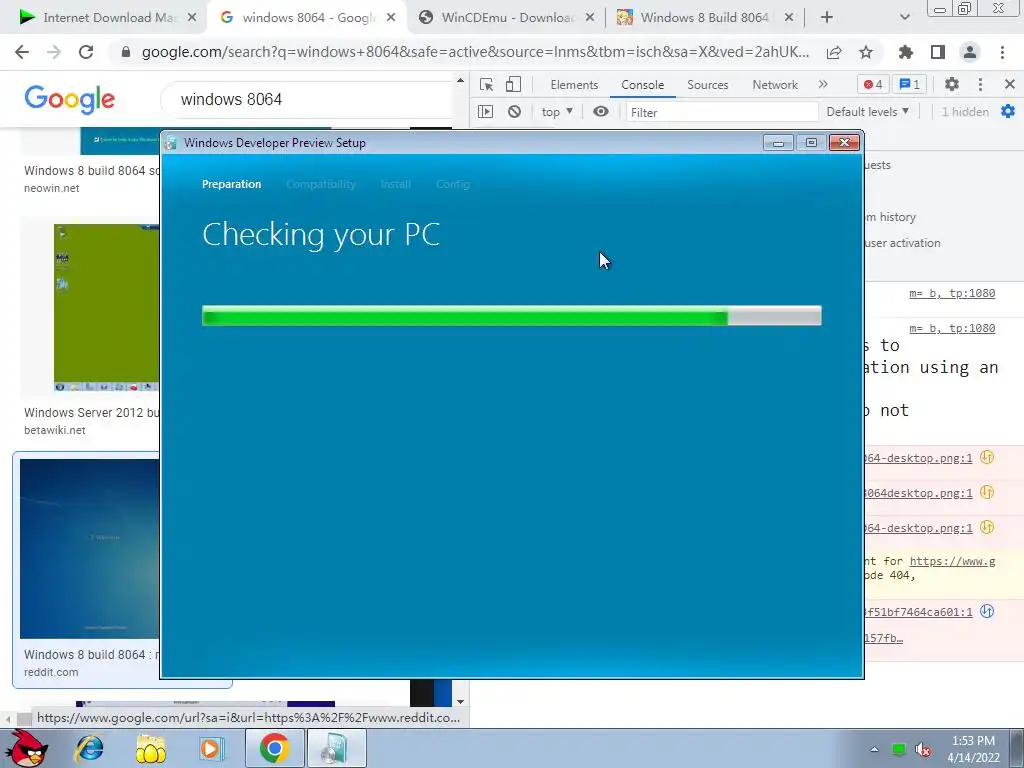
Task: Open the Default levels dropdown
Action: pyautogui.click(x=868, y=112)
